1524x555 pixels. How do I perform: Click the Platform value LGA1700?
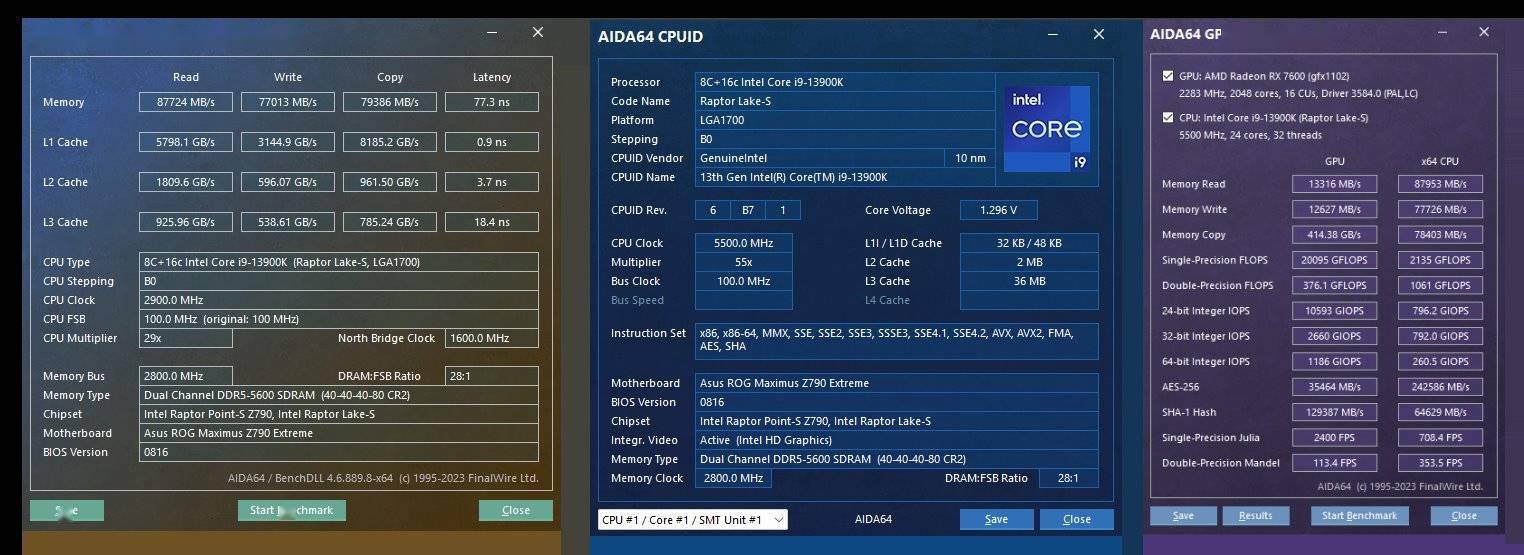click(845, 120)
